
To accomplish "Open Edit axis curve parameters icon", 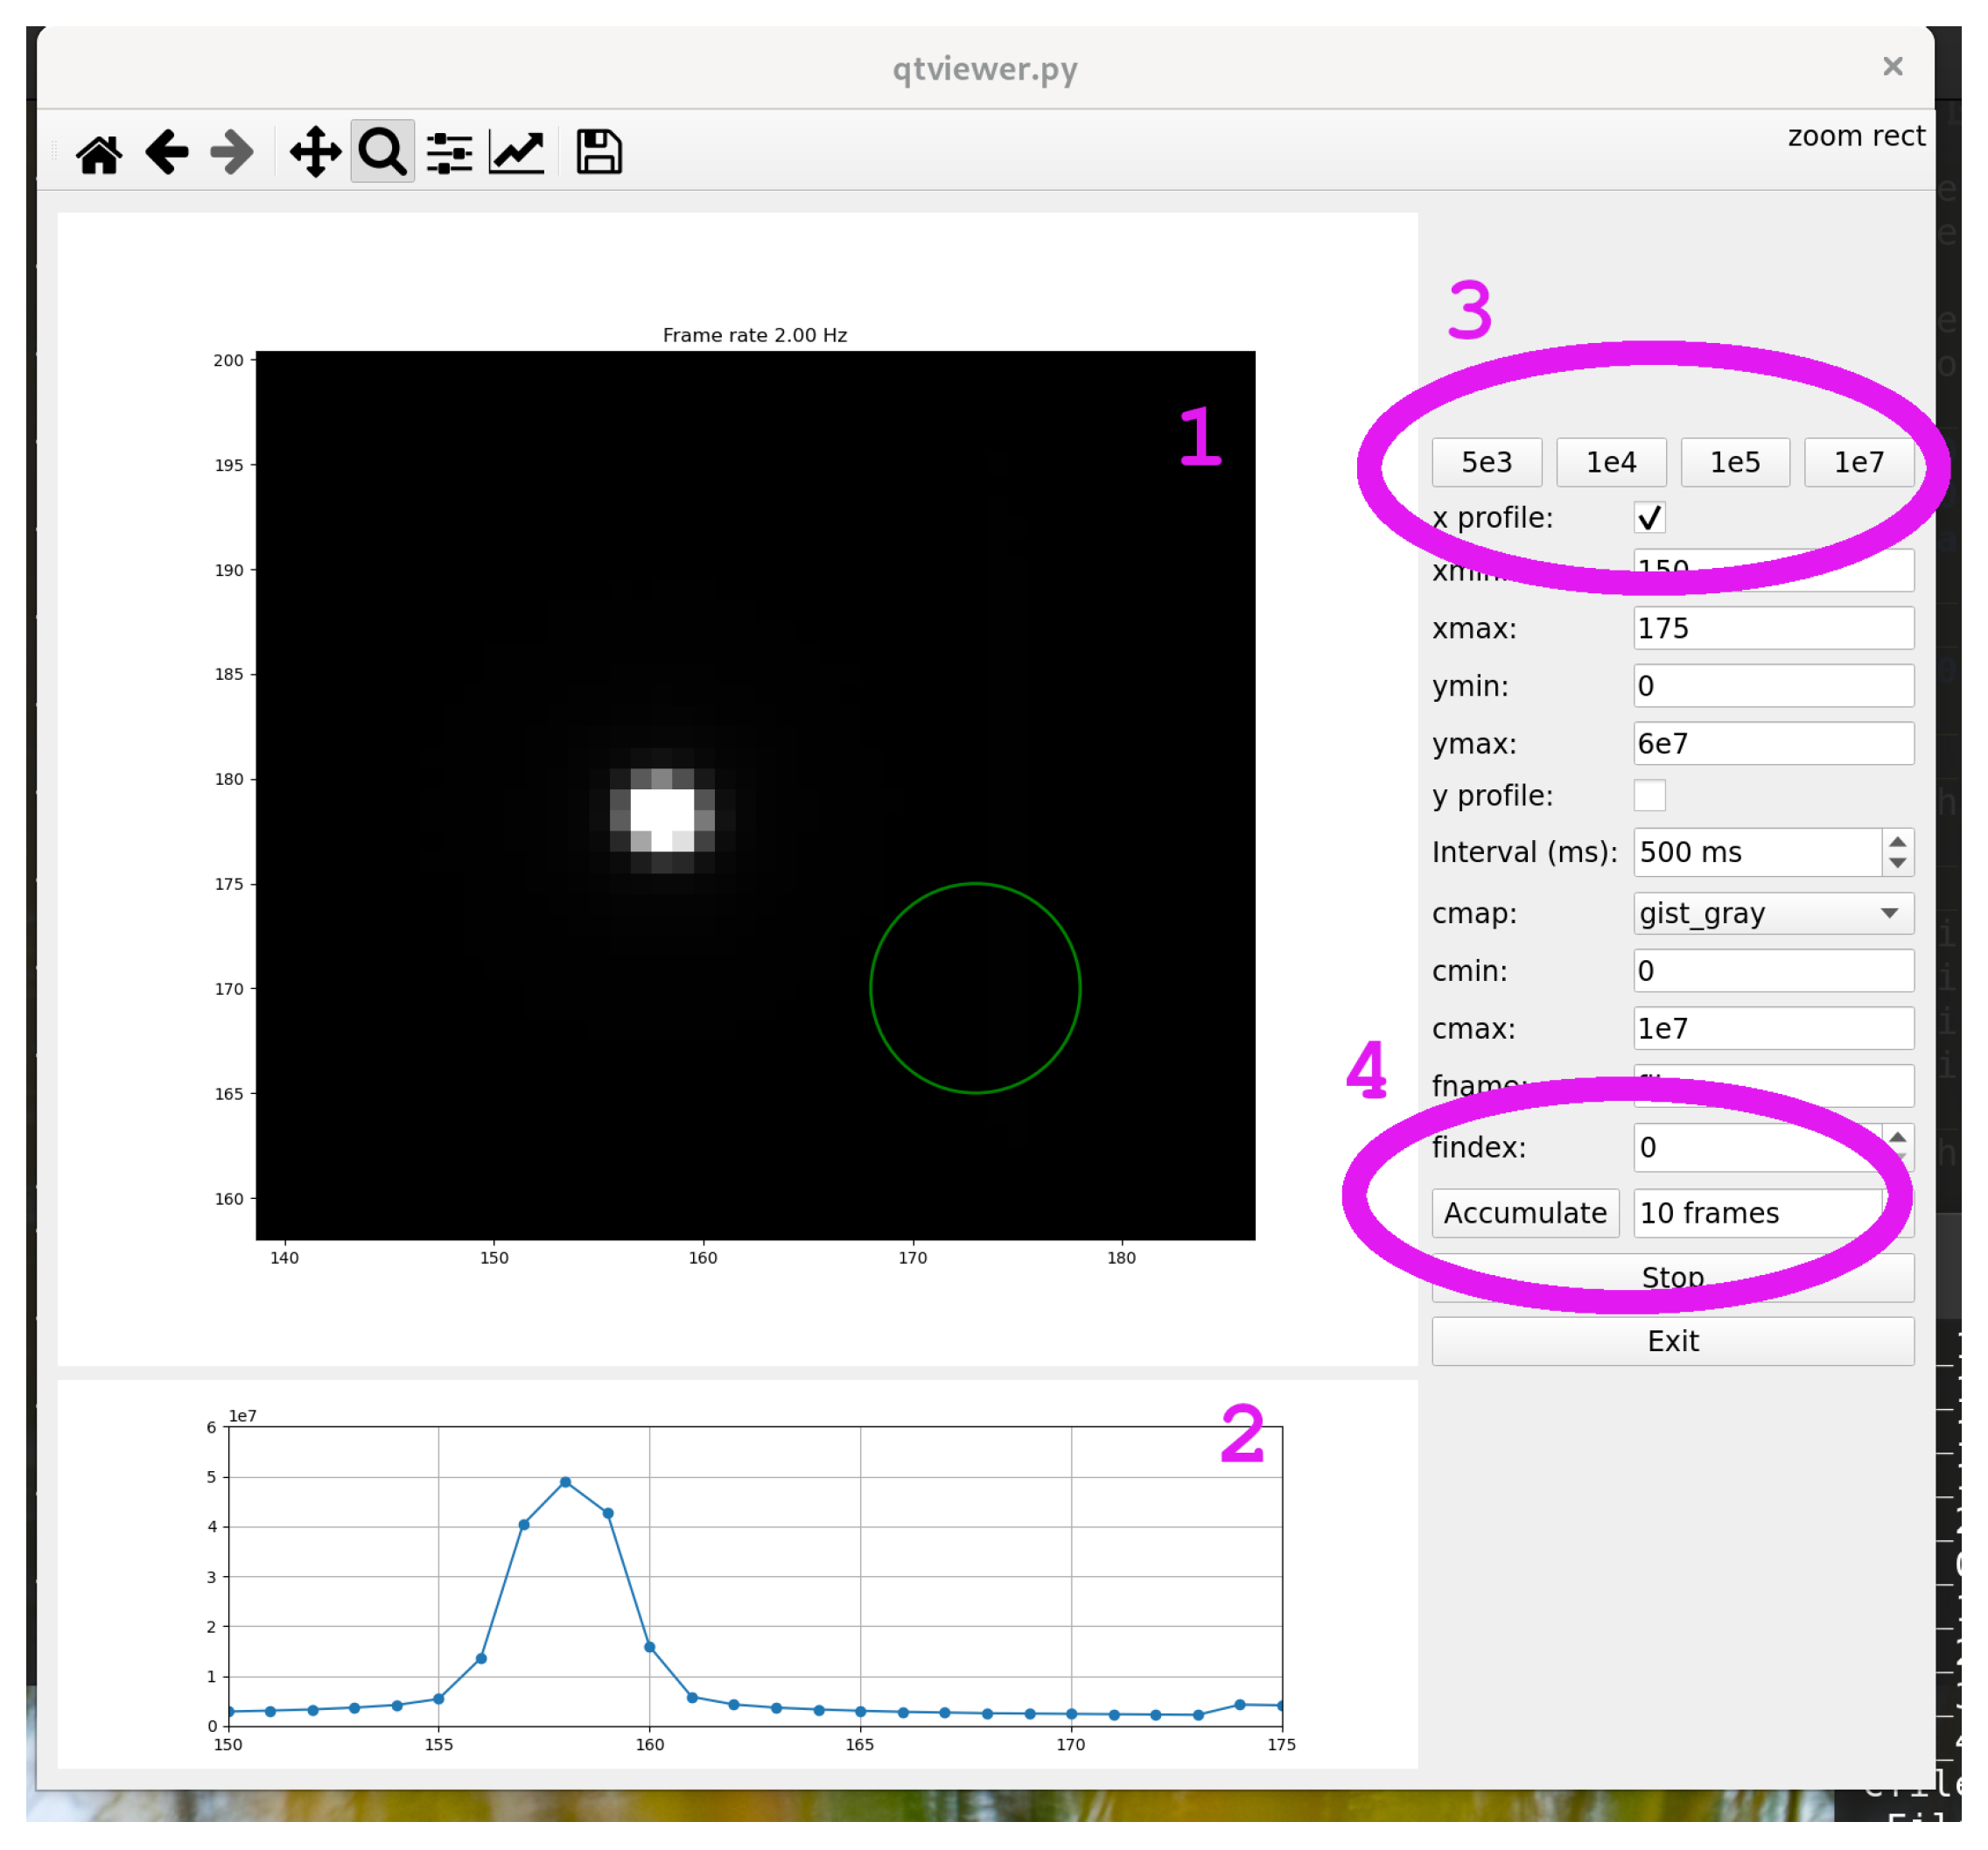I will [516, 153].
